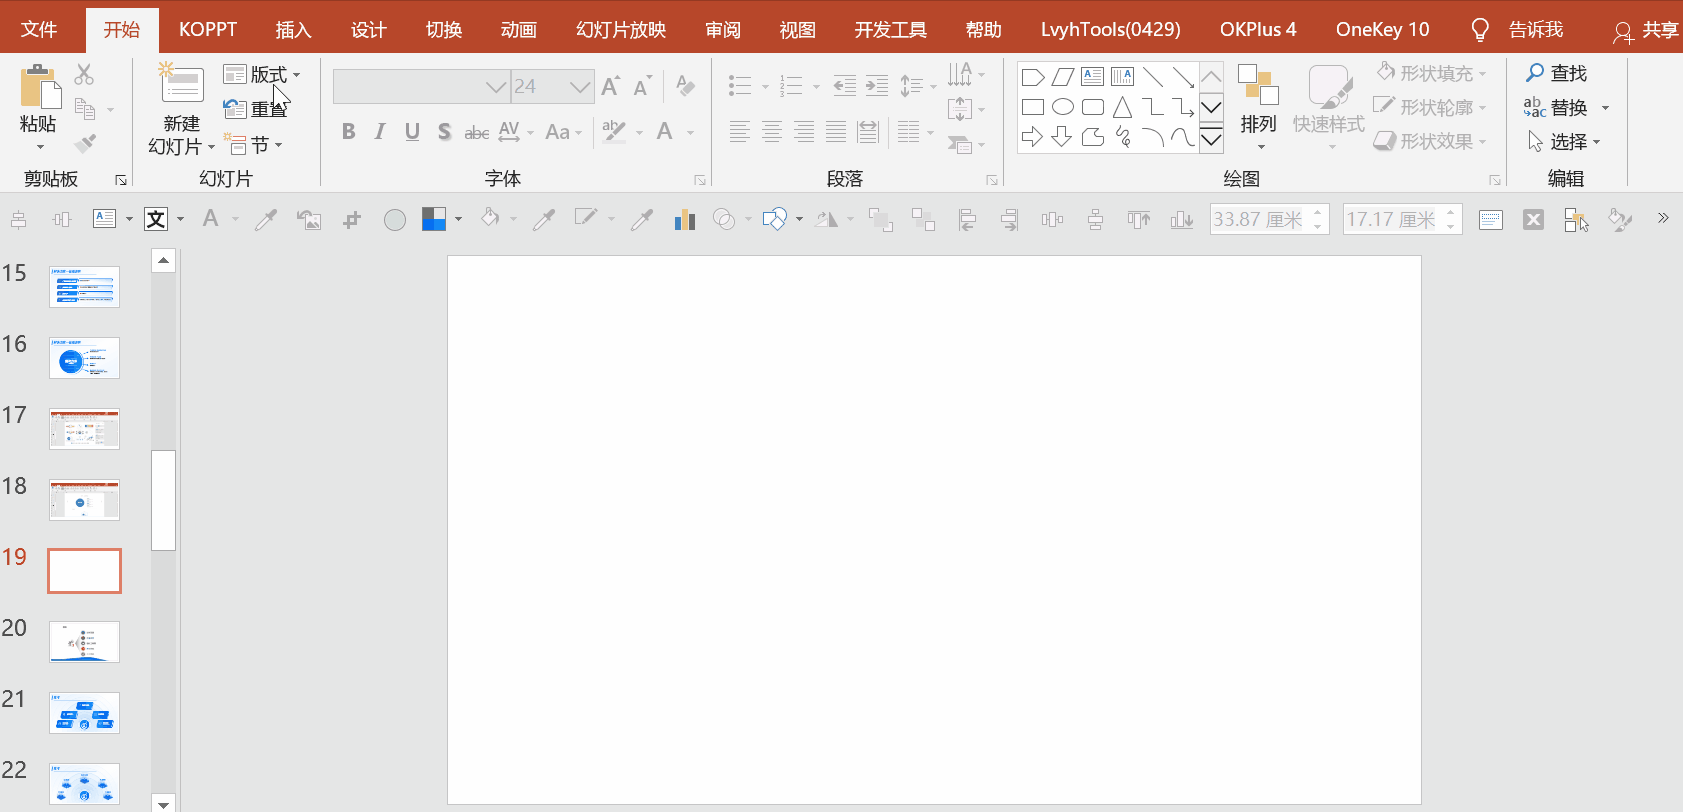Screen dimensions: 1683x812
Task: Toggle numbered list
Action: tap(791, 86)
